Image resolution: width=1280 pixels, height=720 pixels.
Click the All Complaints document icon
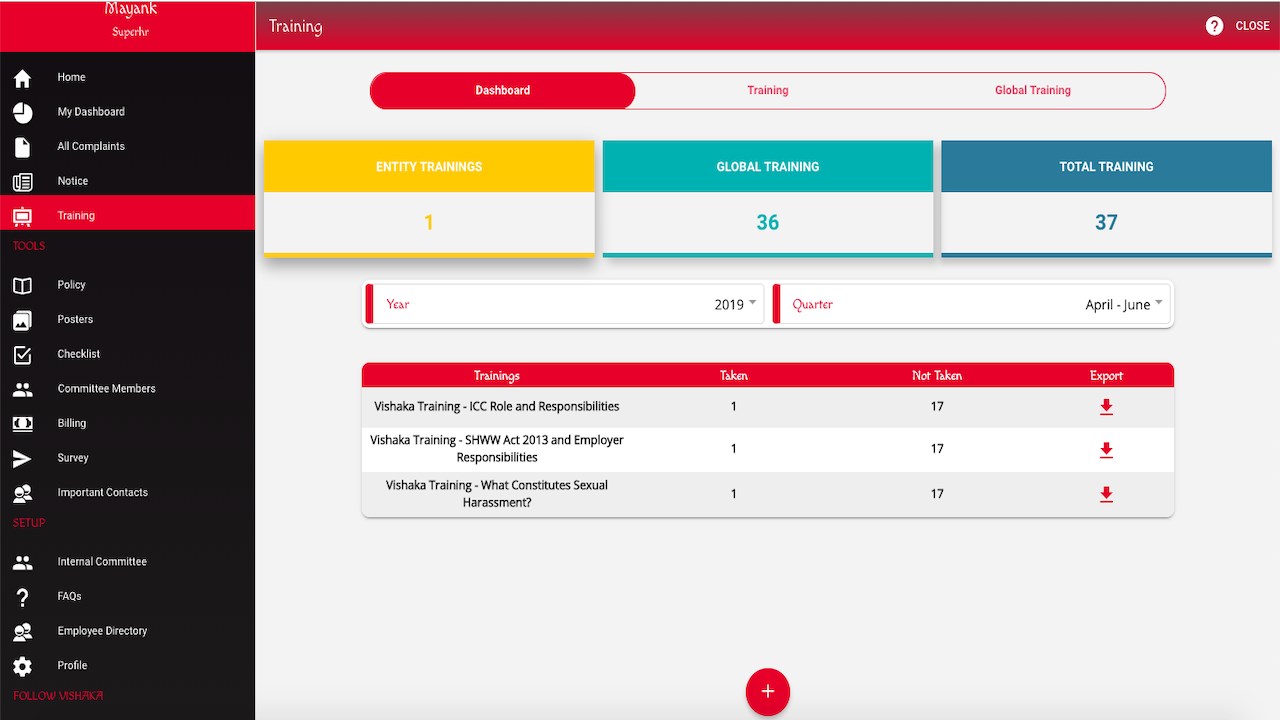pyautogui.click(x=22, y=147)
